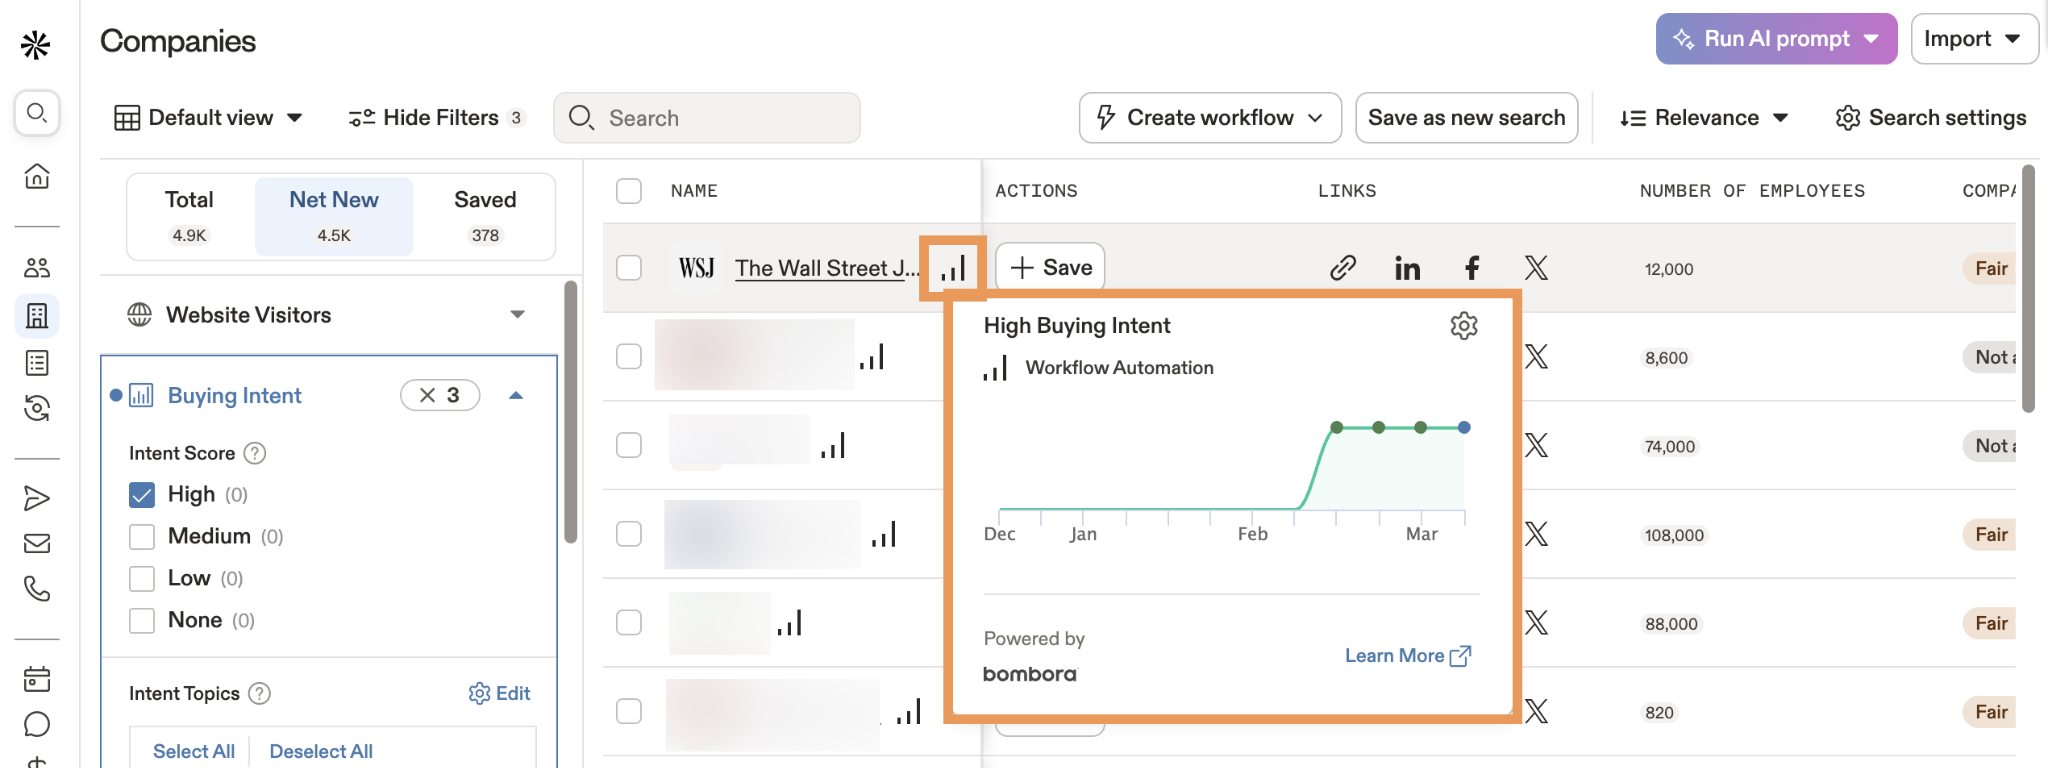The height and width of the screenshot is (768, 2048).
Task: Open the Relevance sort dropdown
Action: 1704,118
